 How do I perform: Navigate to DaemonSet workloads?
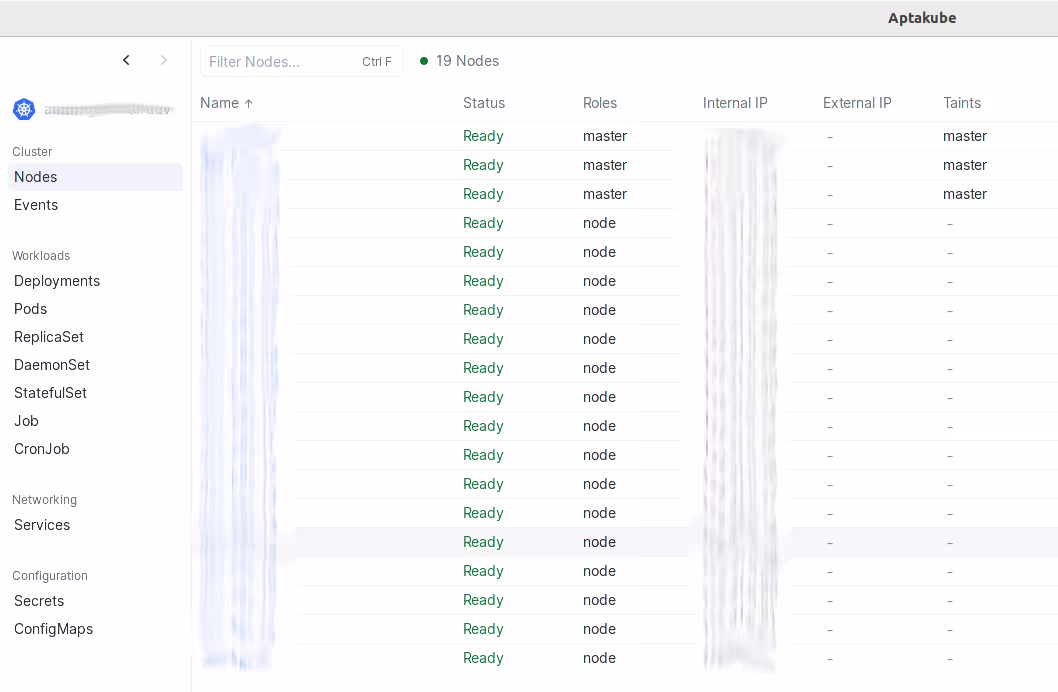click(52, 365)
